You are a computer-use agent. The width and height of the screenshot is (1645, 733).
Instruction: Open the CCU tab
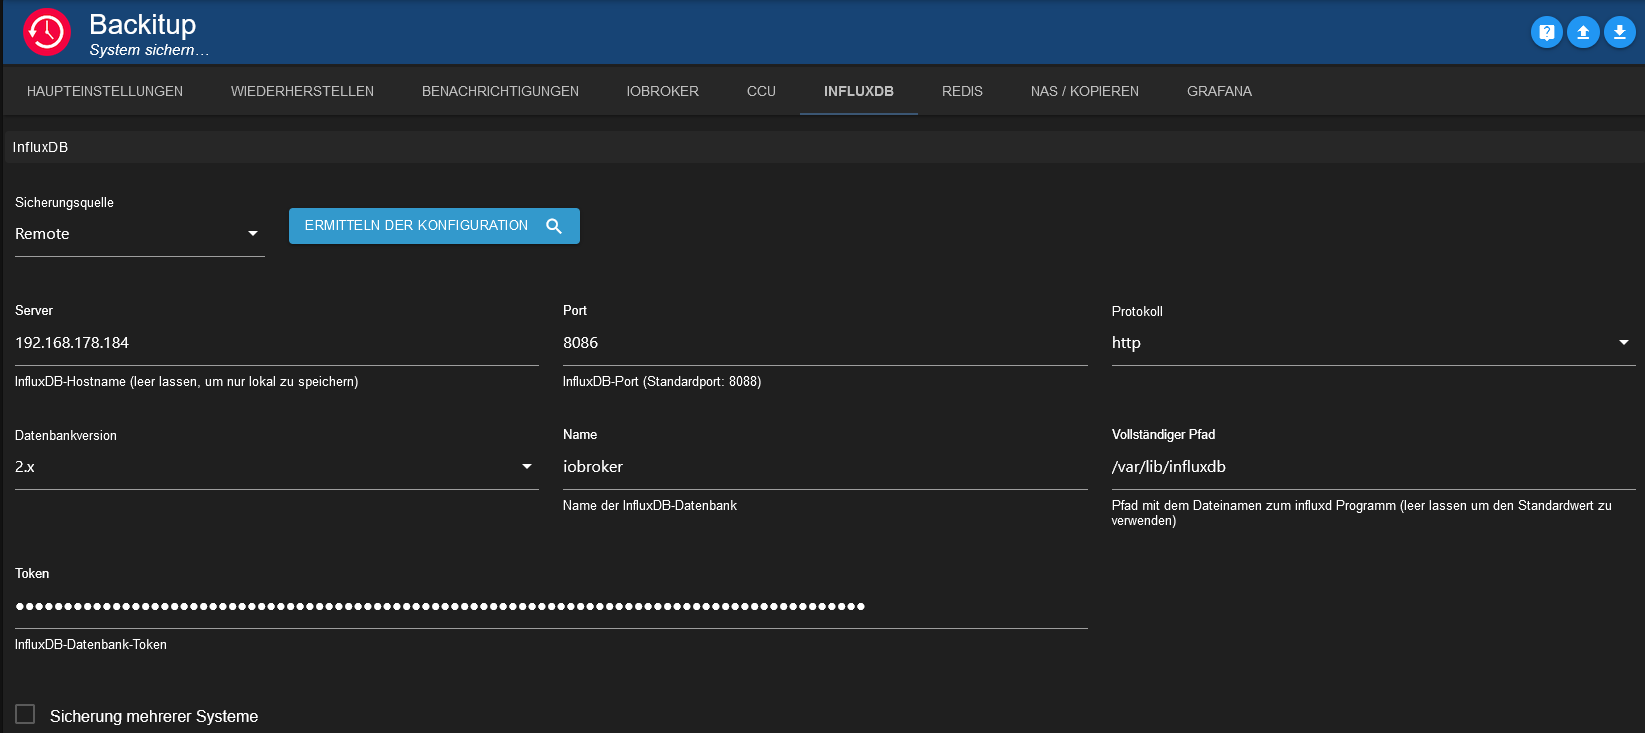pos(761,91)
